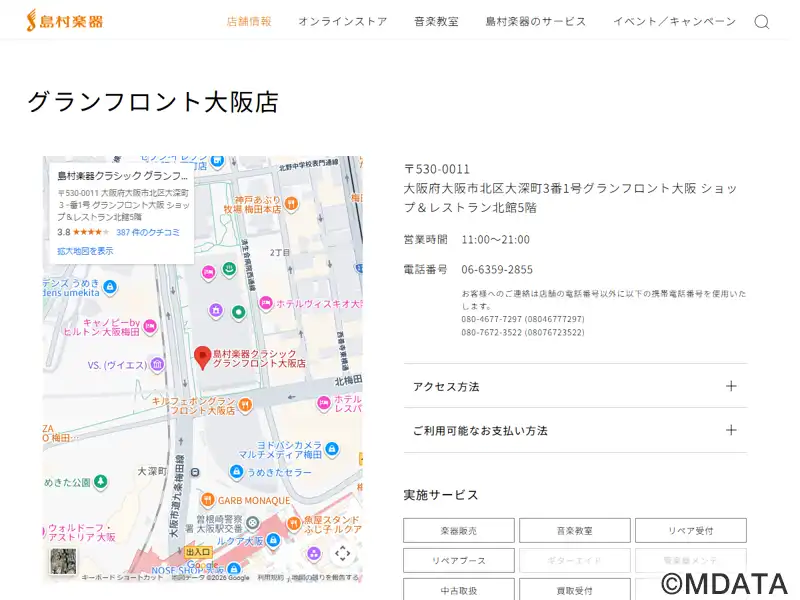Screen dimensions: 800x600
Task: Open the 音楽教室 navigation menu
Action: coord(436,22)
